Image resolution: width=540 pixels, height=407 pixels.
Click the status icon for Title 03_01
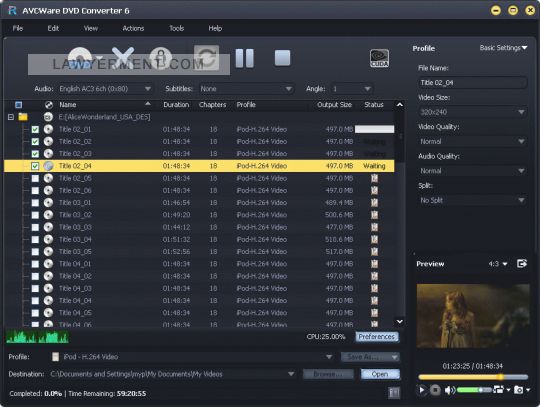[374, 203]
